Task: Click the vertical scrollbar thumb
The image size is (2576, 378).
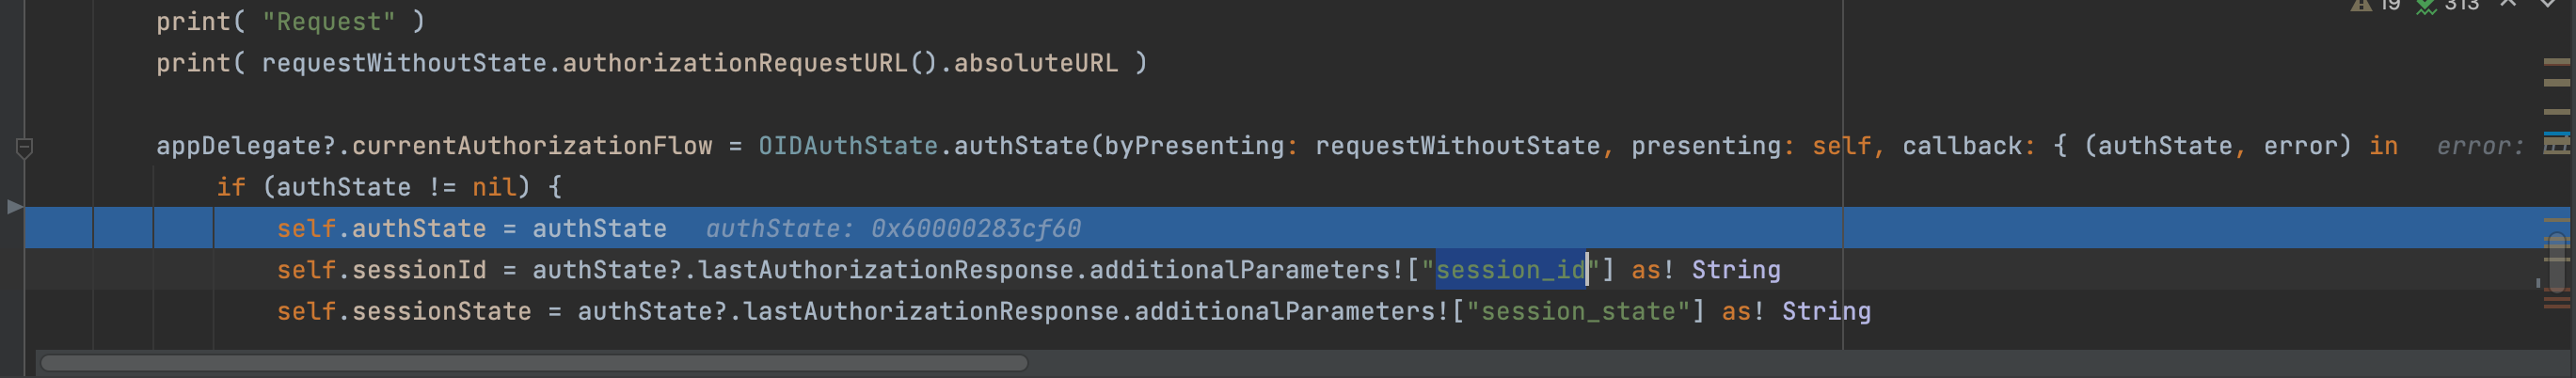Action: pos(2556,262)
